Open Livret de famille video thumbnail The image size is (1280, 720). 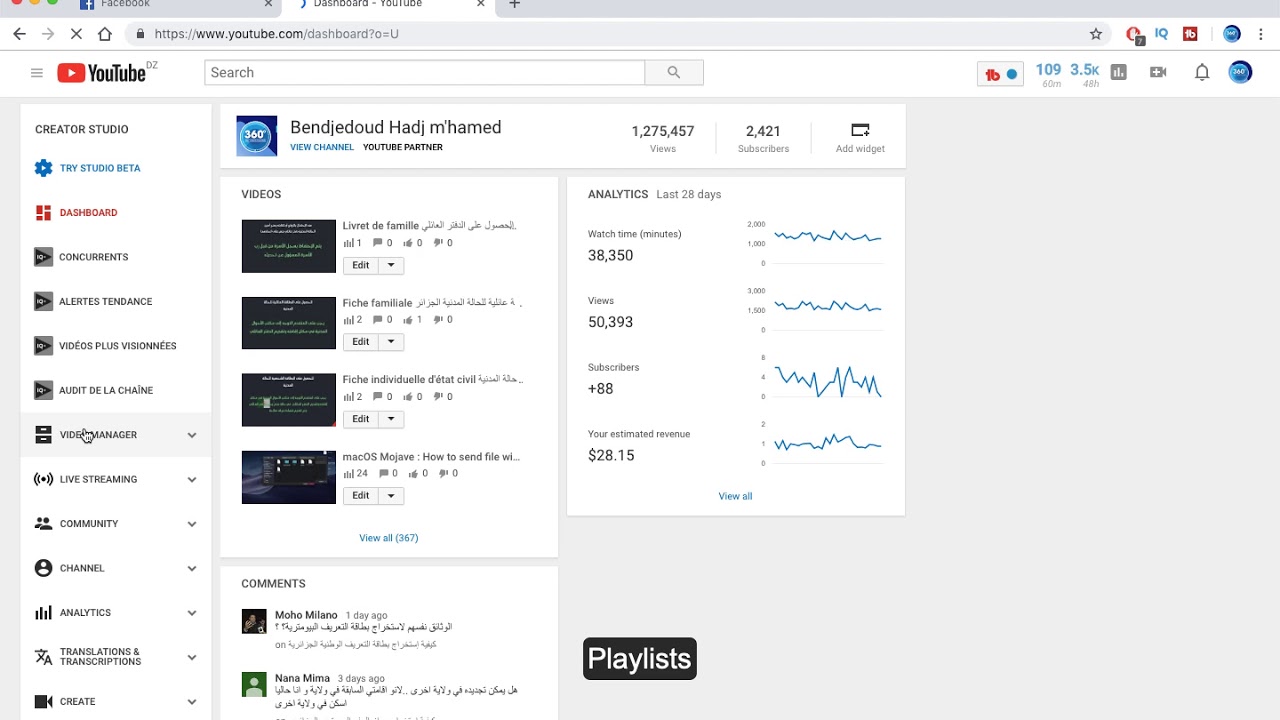pos(289,246)
